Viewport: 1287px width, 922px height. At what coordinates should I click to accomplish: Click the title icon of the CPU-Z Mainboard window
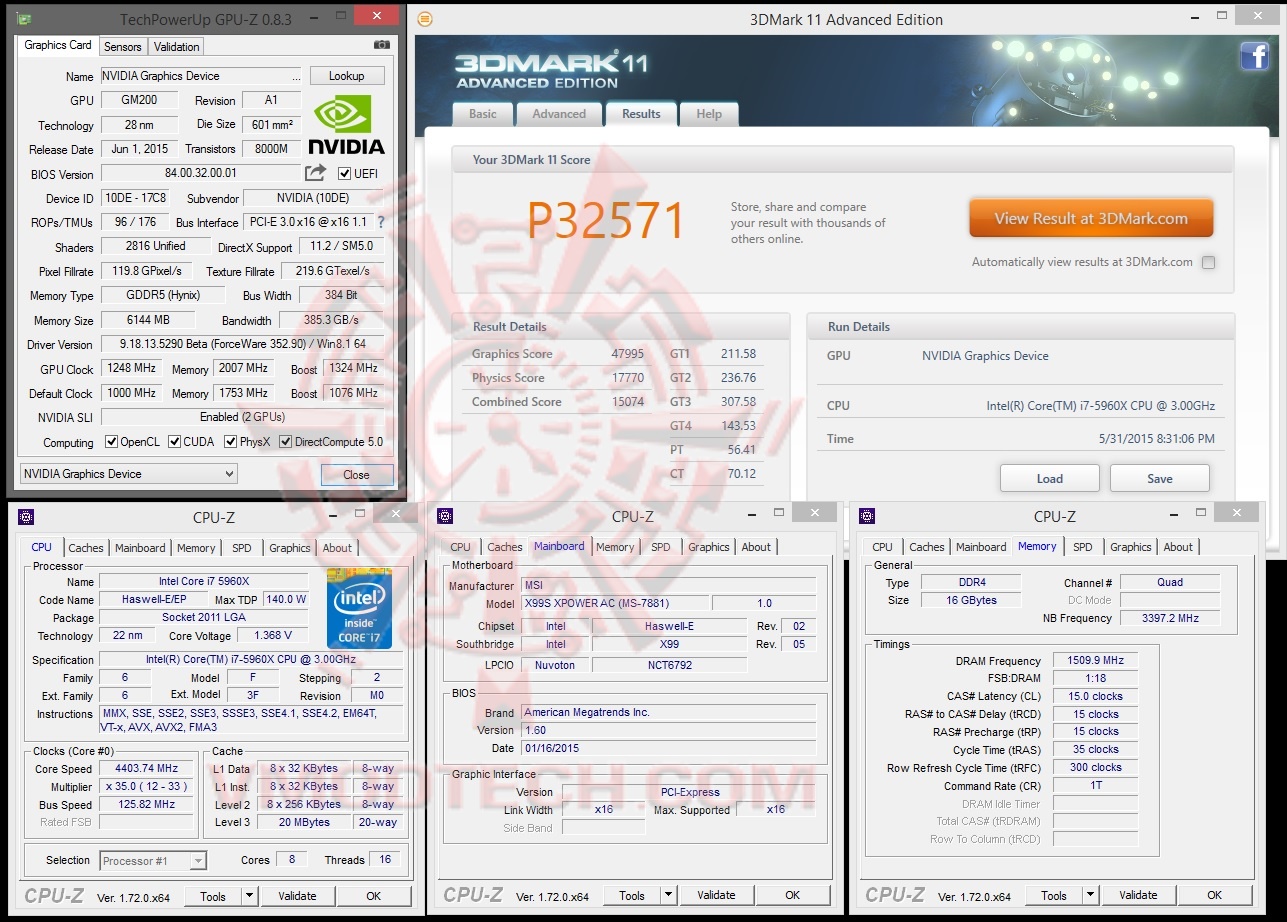pyautogui.click(x=445, y=517)
